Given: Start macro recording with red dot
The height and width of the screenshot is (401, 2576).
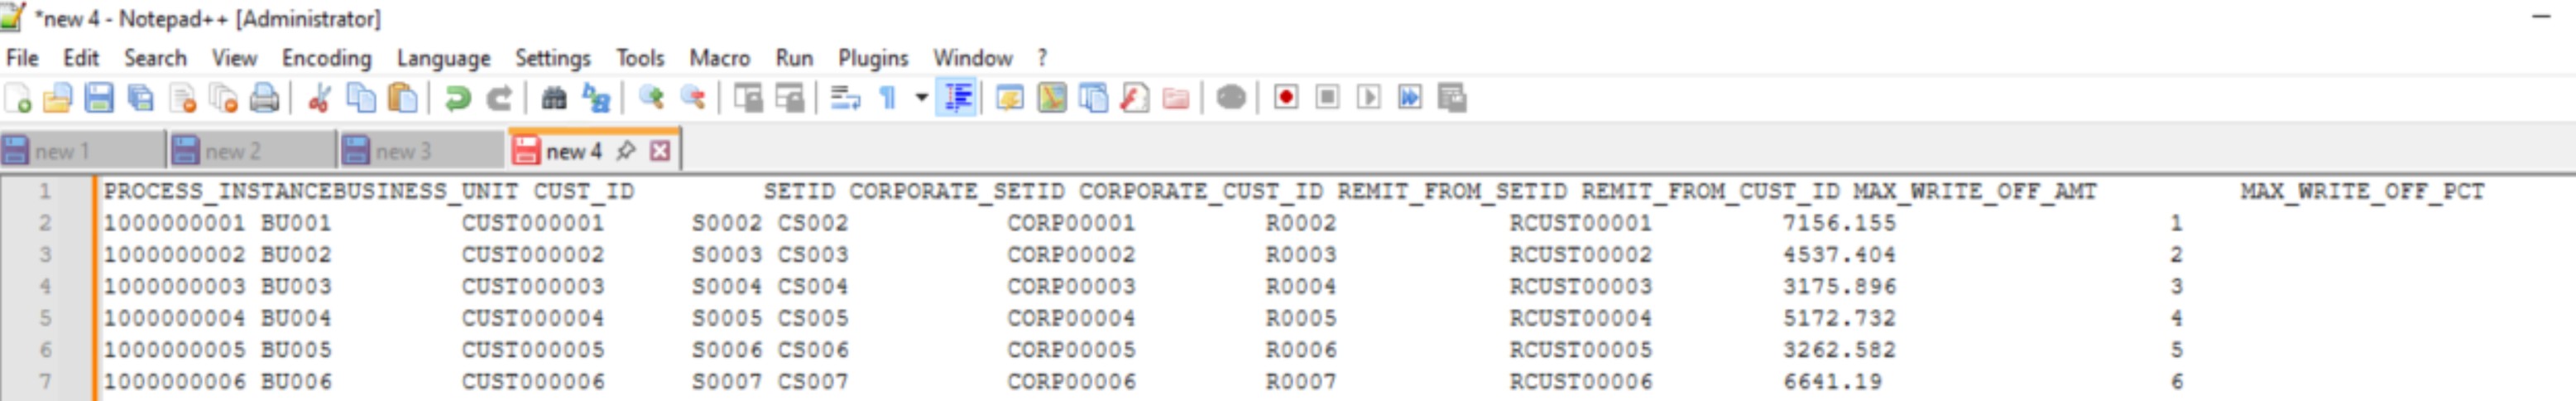Looking at the screenshot, I should pos(1286,98).
